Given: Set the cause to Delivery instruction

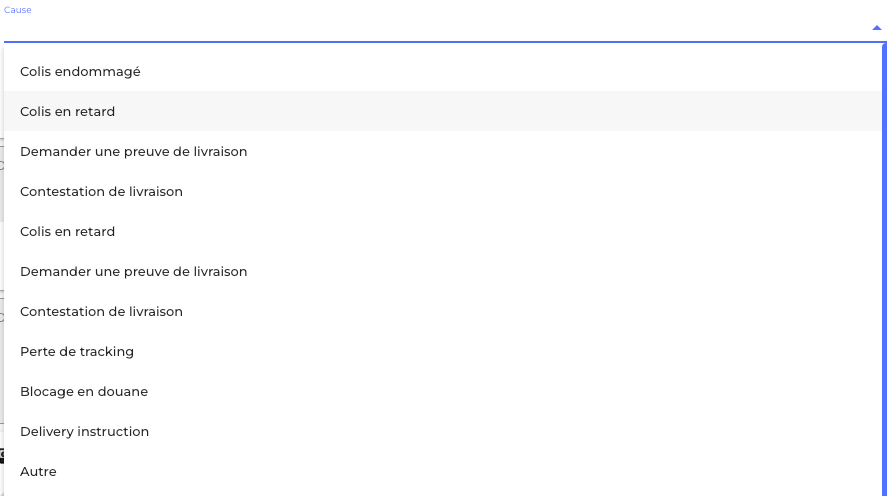Looking at the screenshot, I should (85, 432).
